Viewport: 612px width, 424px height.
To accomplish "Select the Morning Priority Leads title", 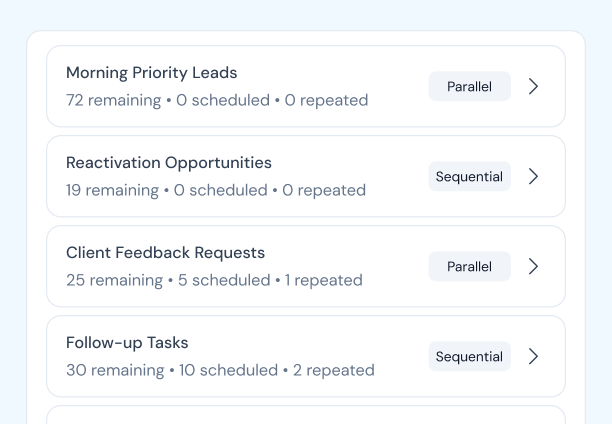I will 151,73.
